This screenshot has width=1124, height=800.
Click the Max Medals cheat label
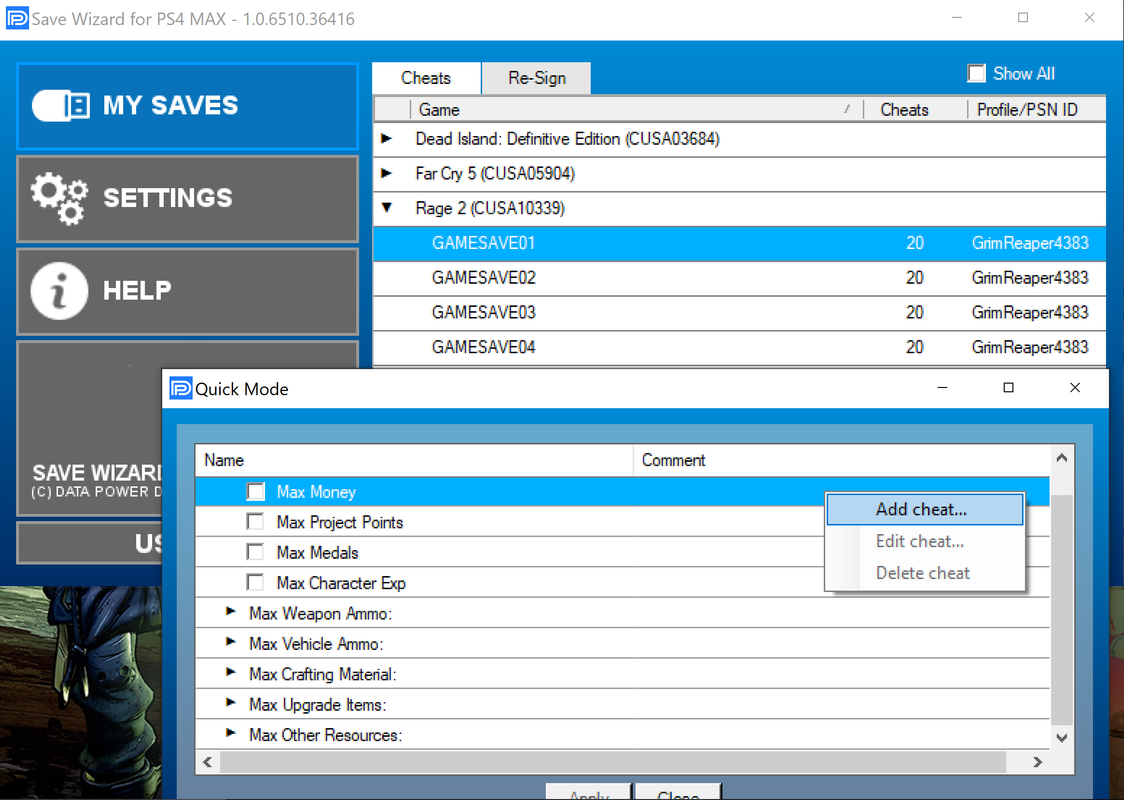coord(318,553)
